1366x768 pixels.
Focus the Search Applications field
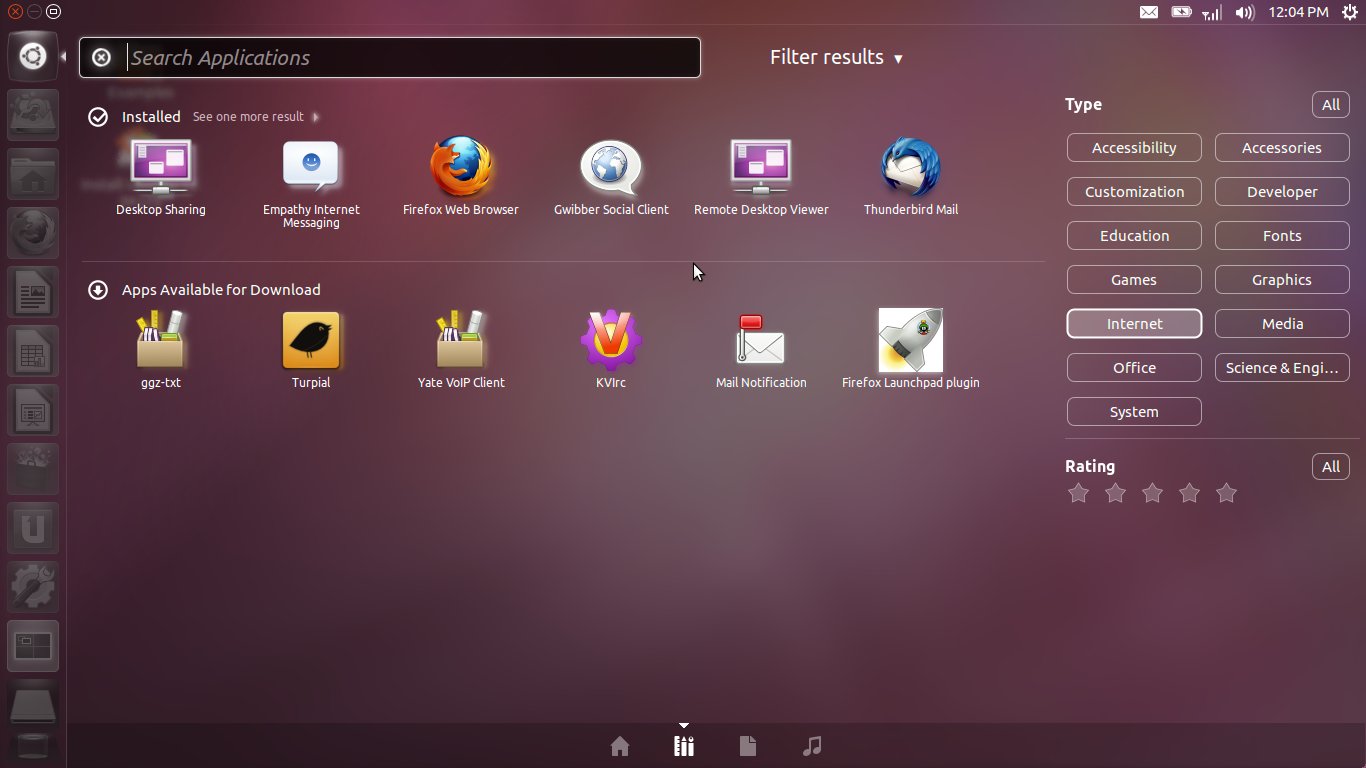click(x=390, y=58)
